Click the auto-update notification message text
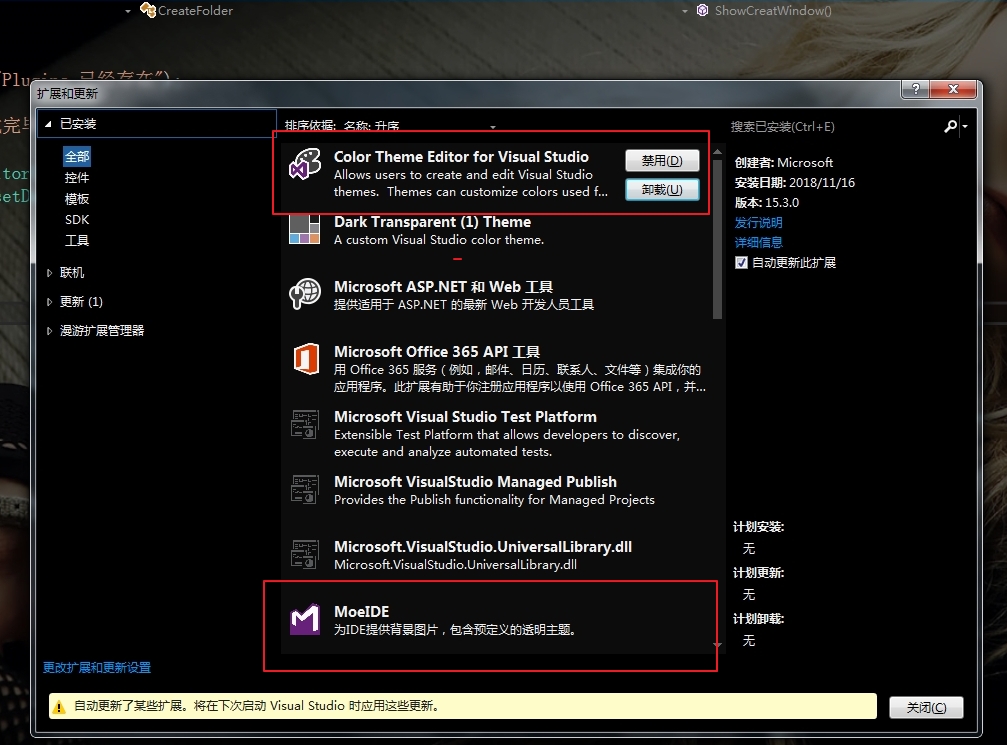1007x745 pixels. [257, 706]
